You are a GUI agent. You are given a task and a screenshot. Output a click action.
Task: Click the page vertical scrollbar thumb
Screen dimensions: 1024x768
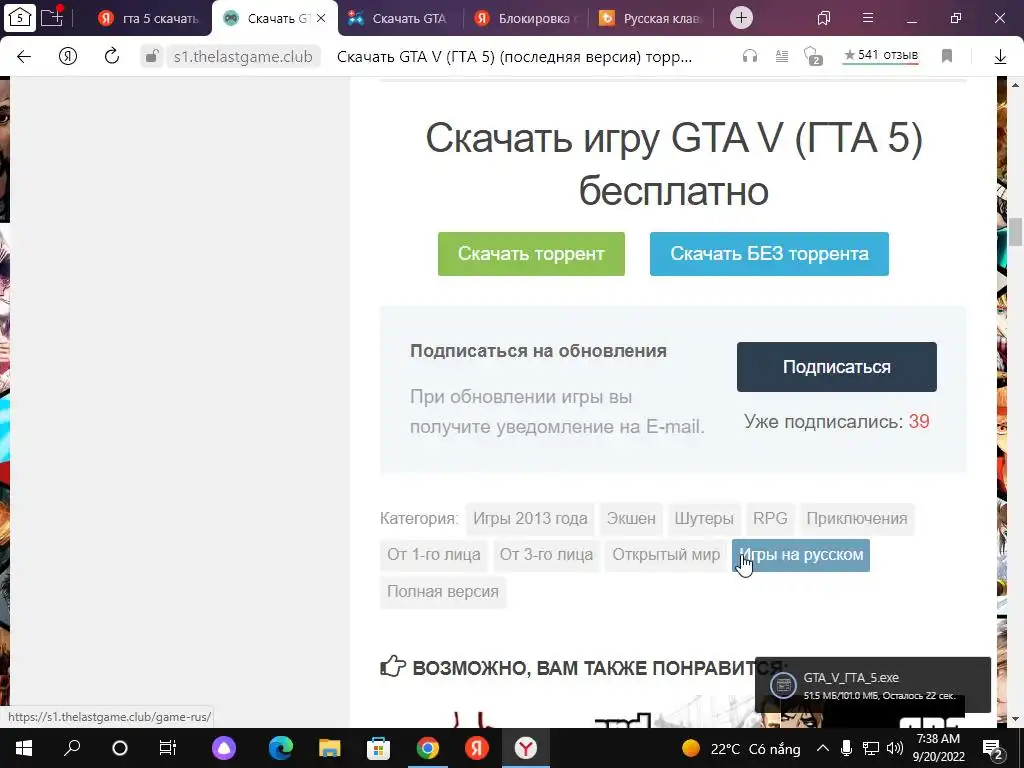(1015, 232)
